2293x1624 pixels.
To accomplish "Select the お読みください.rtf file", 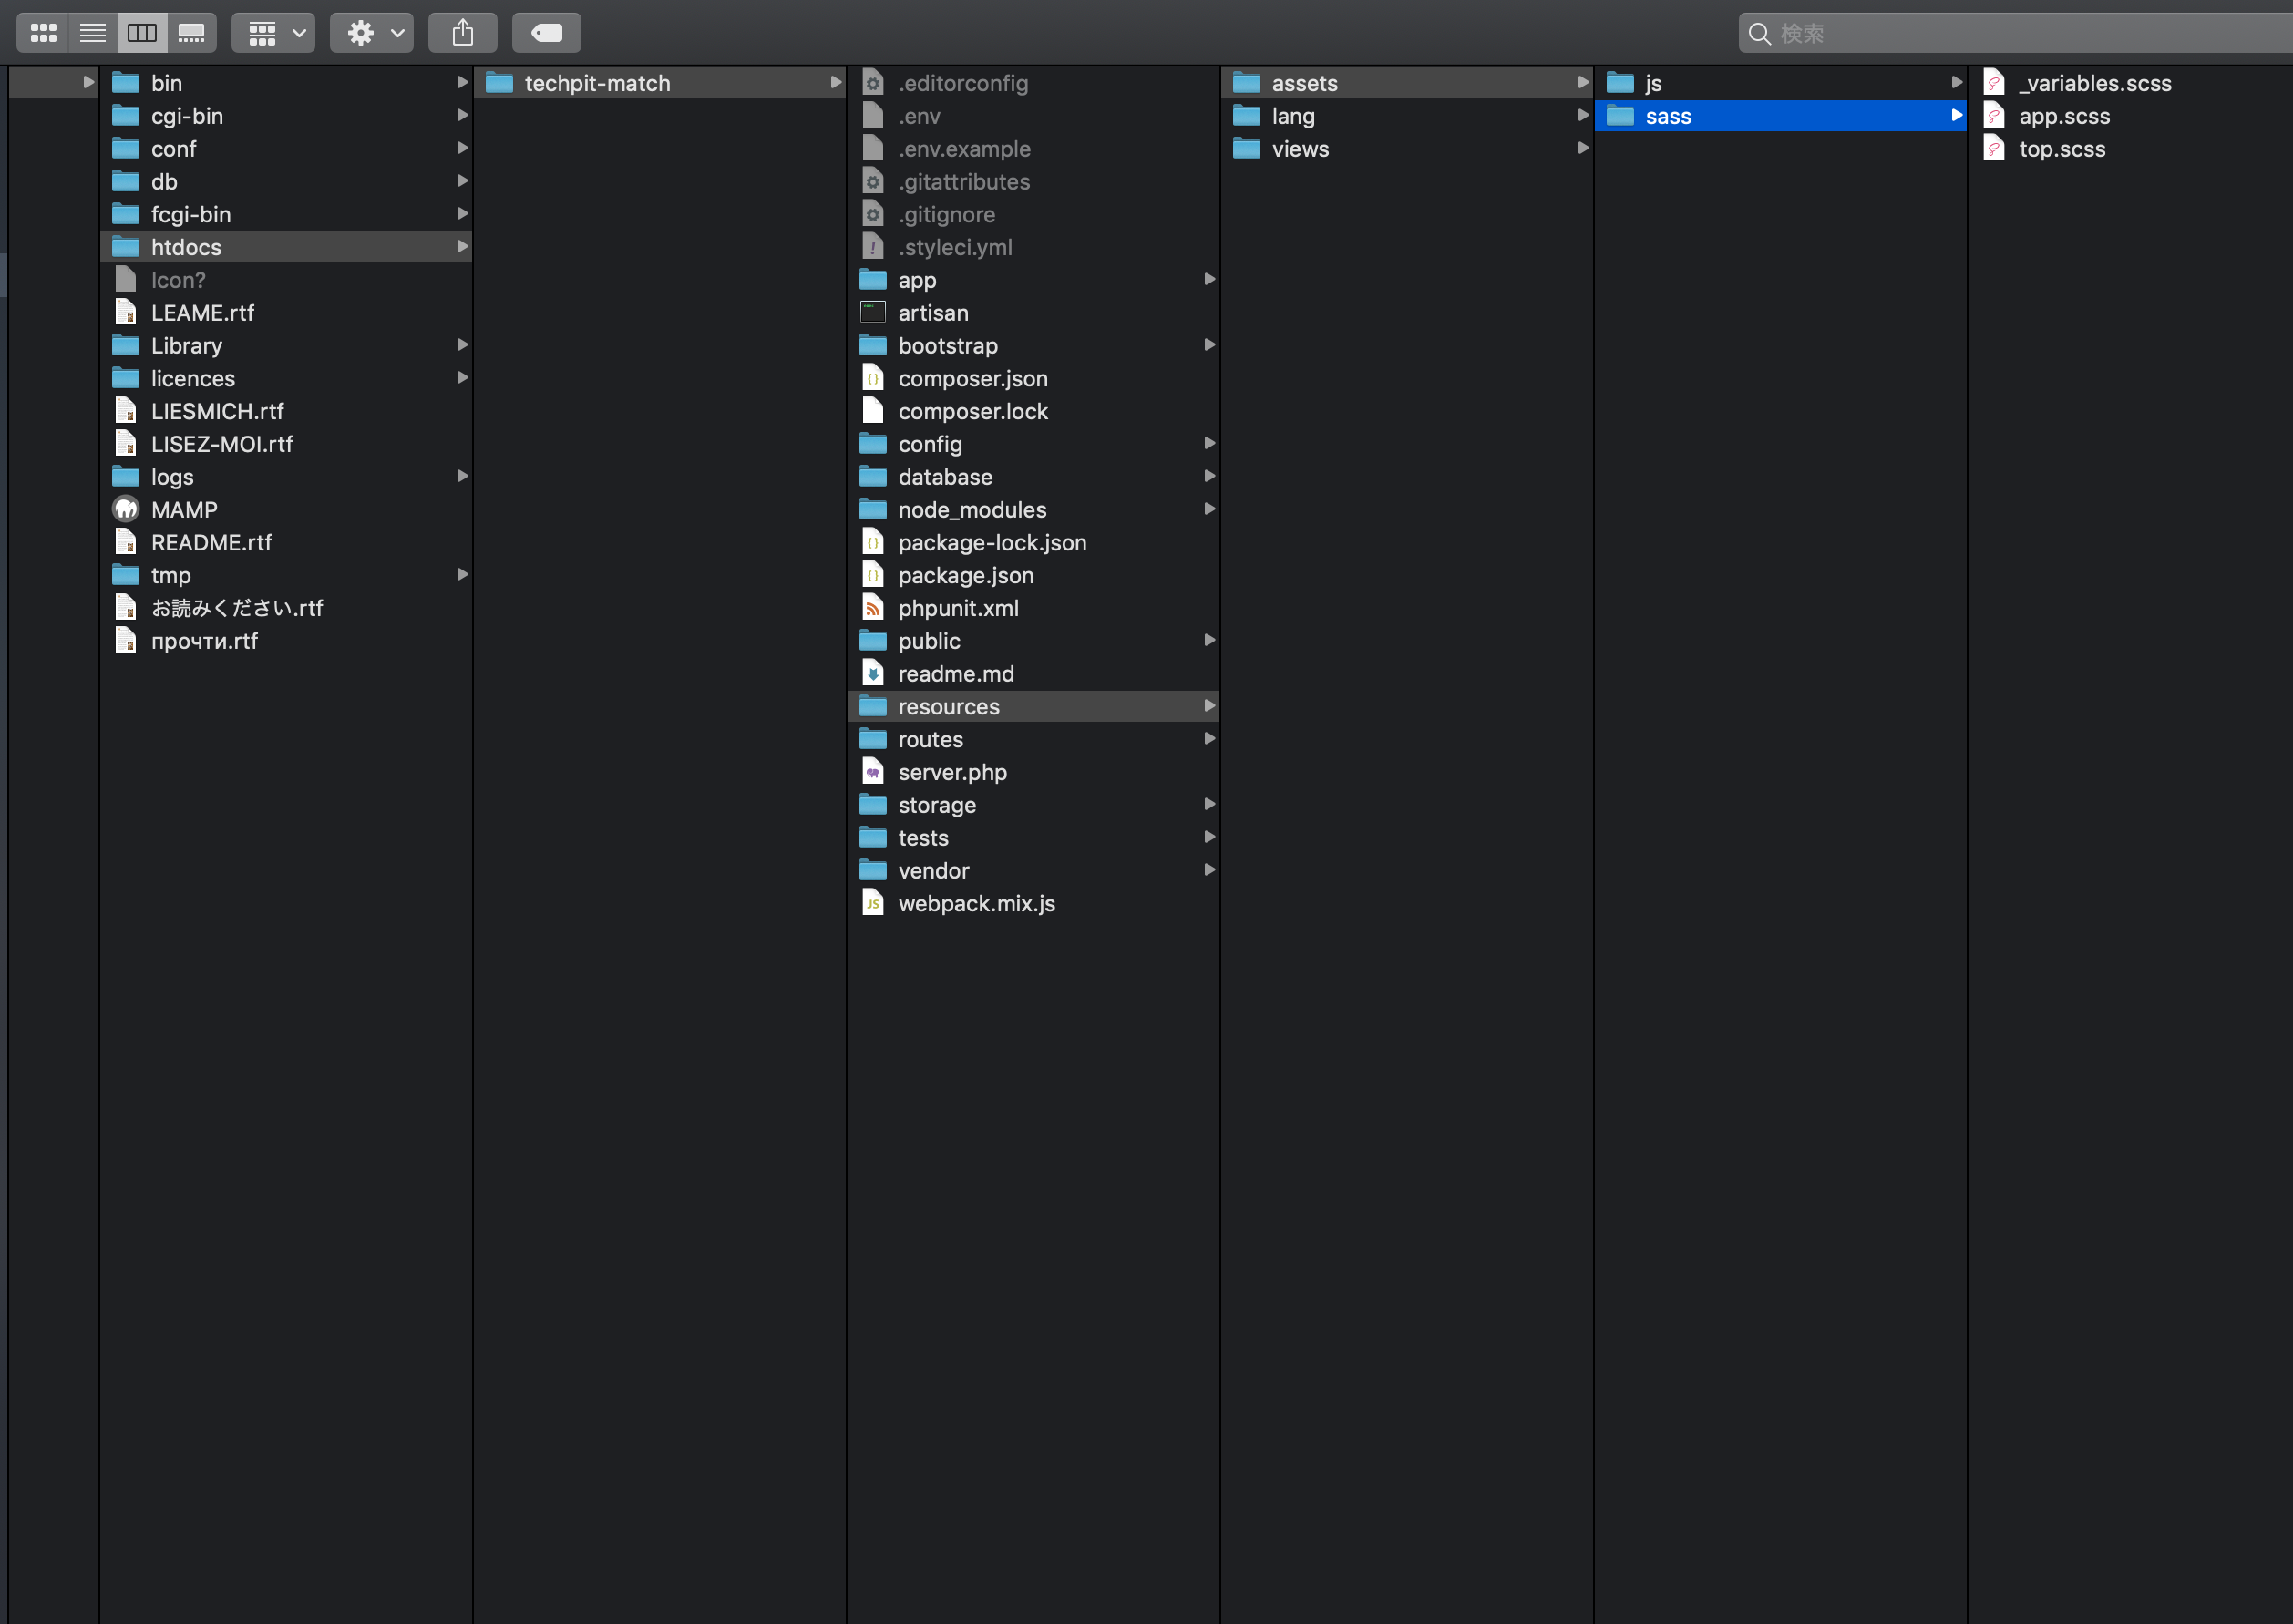I will coord(286,608).
